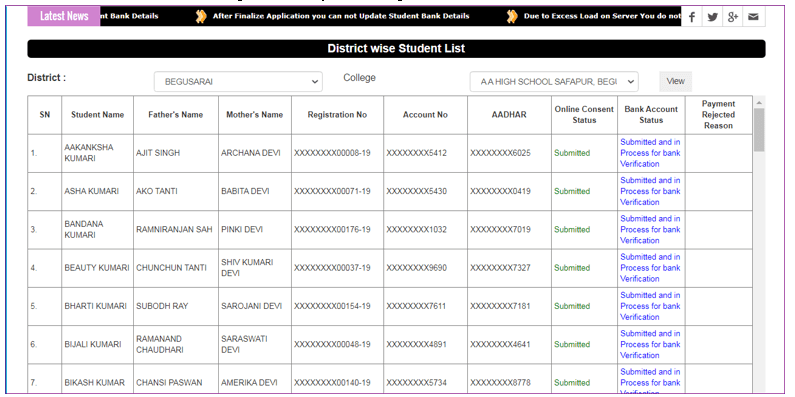Open the Facebook share icon
Screen dimensions: 795x397
(x=692, y=17)
